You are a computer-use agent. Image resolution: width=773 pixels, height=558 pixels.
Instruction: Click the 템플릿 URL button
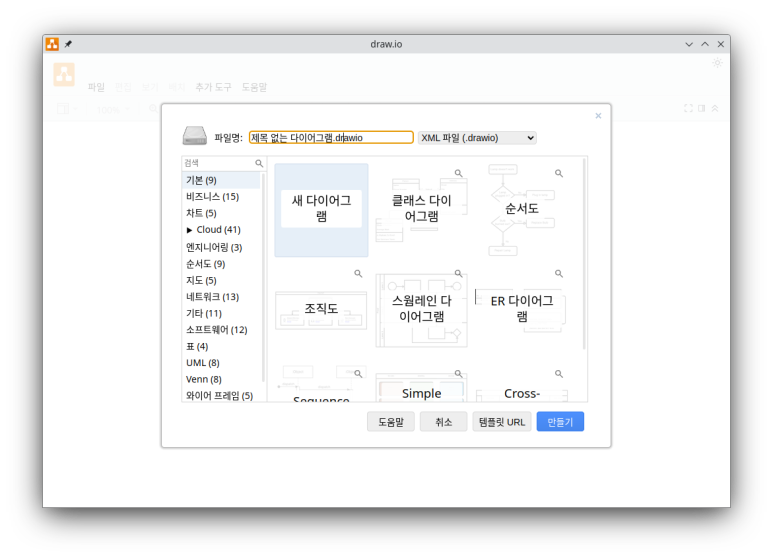(502, 422)
